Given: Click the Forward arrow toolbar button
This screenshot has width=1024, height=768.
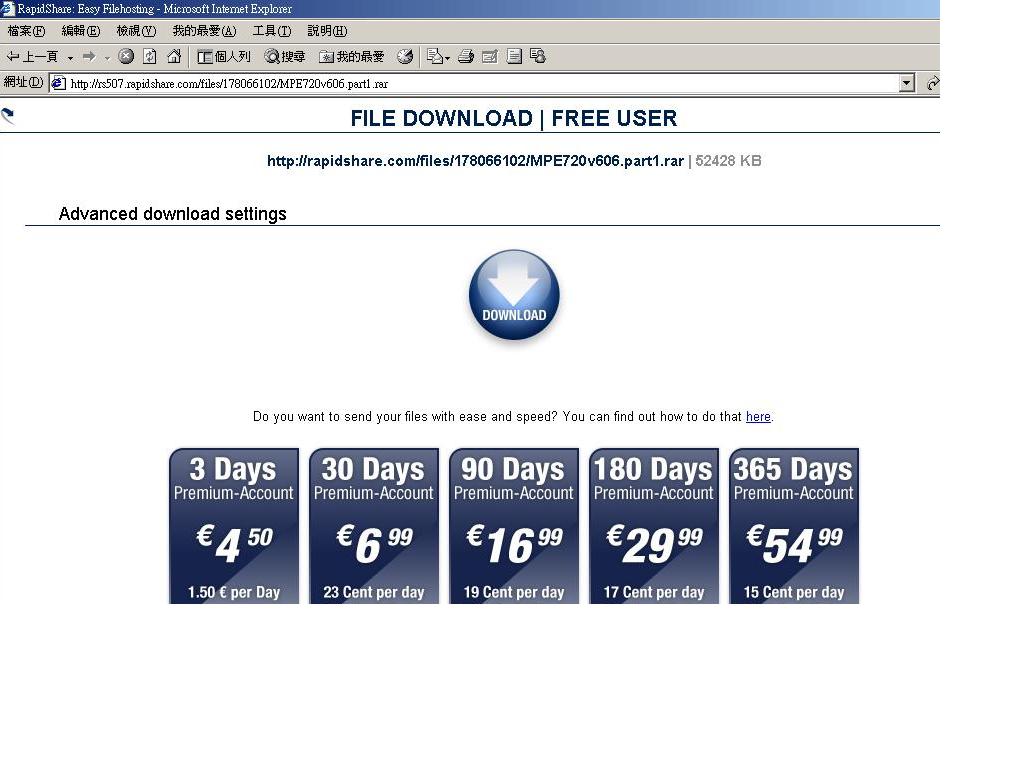Looking at the screenshot, I should click(x=89, y=57).
